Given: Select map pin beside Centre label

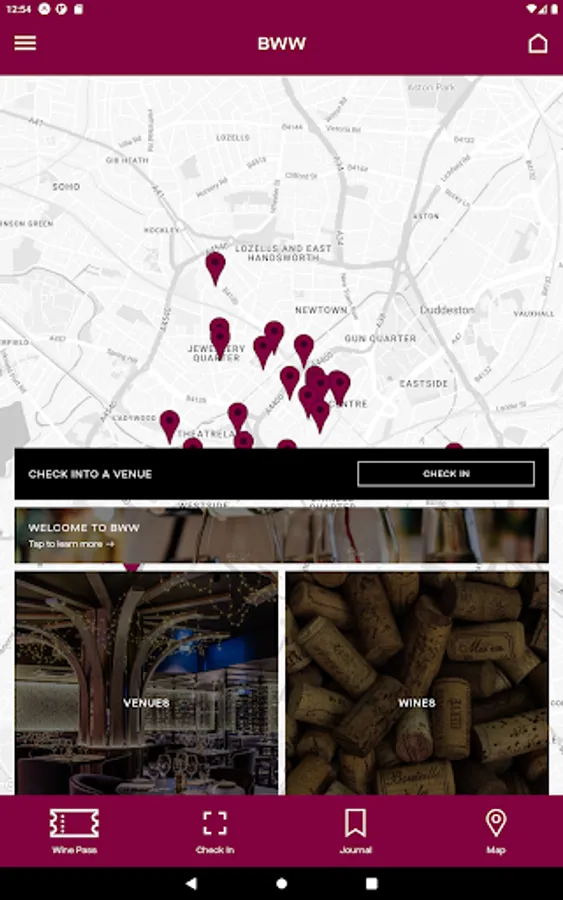Looking at the screenshot, I should 339,387.
